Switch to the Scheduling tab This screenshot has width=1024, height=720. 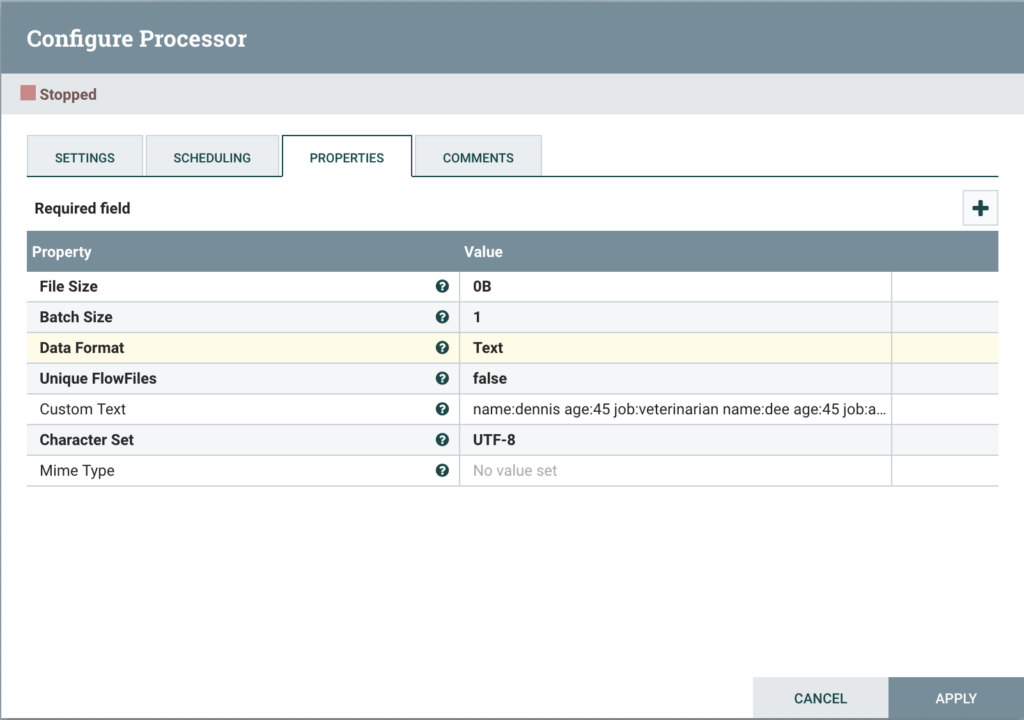[x=212, y=158]
